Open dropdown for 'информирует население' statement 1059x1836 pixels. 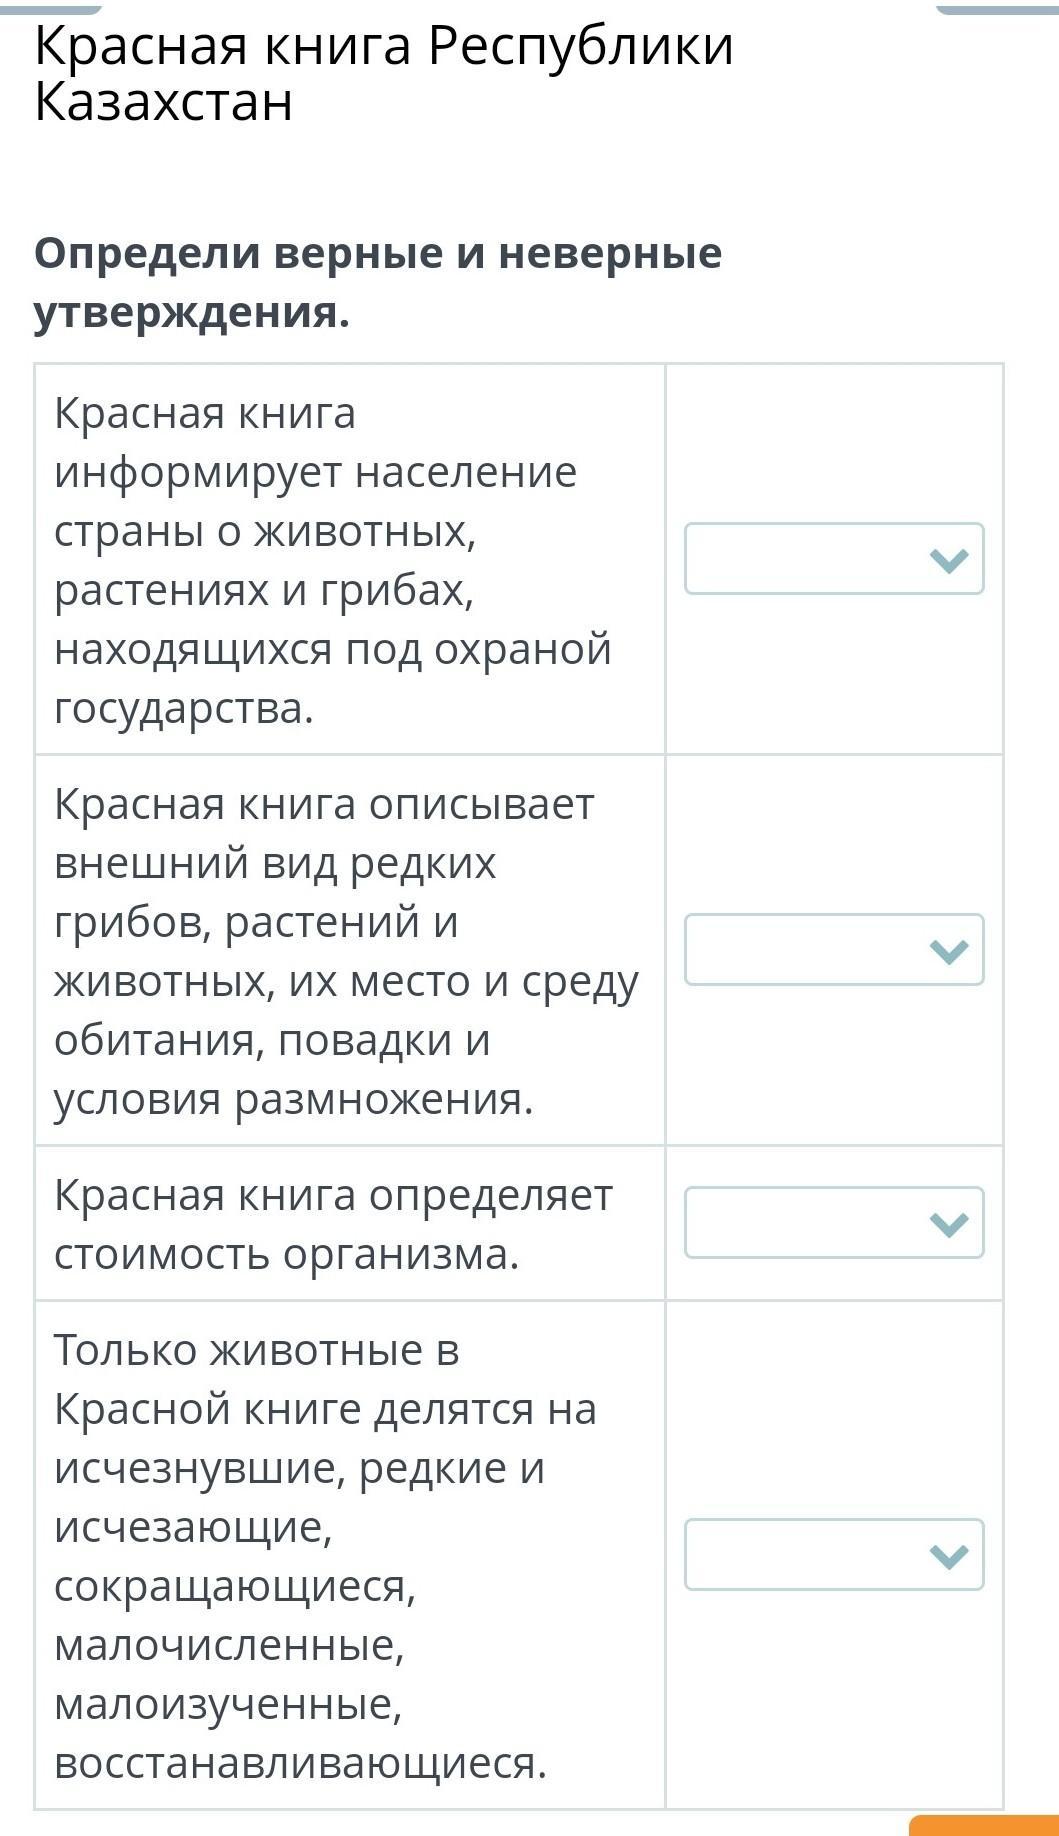[833, 559]
